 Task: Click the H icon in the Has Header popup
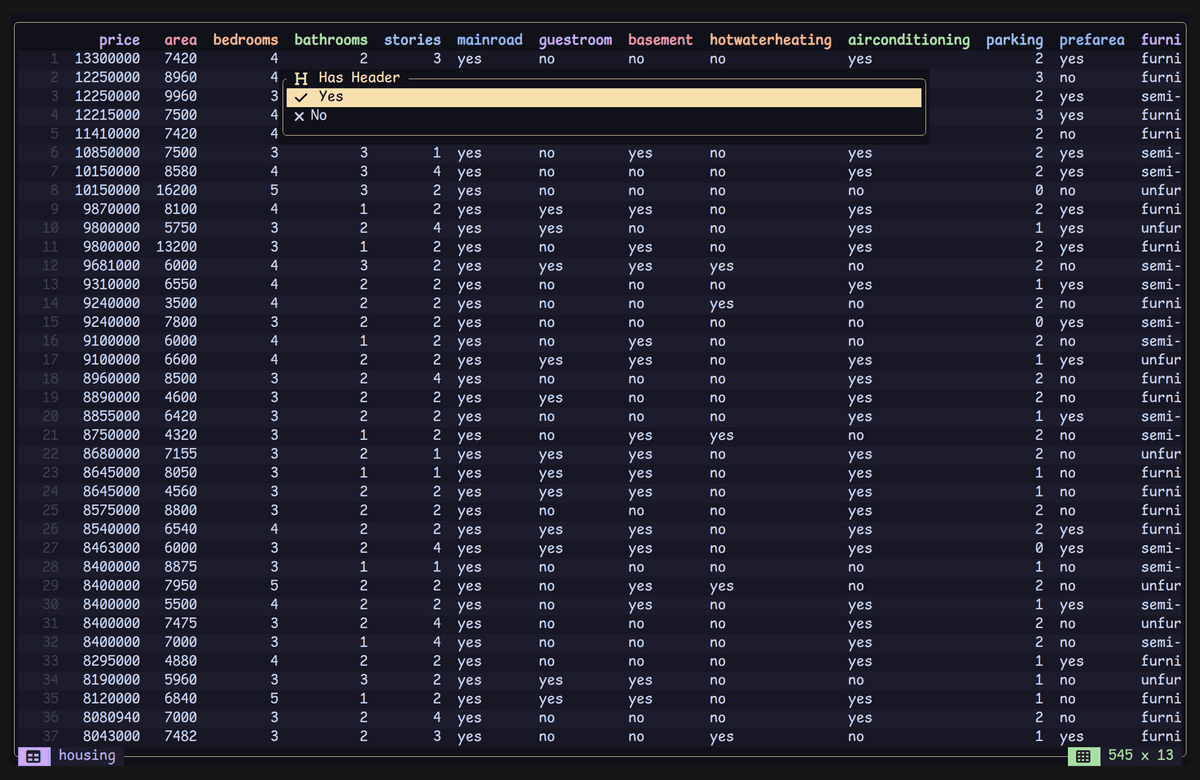[x=300, y=77]
